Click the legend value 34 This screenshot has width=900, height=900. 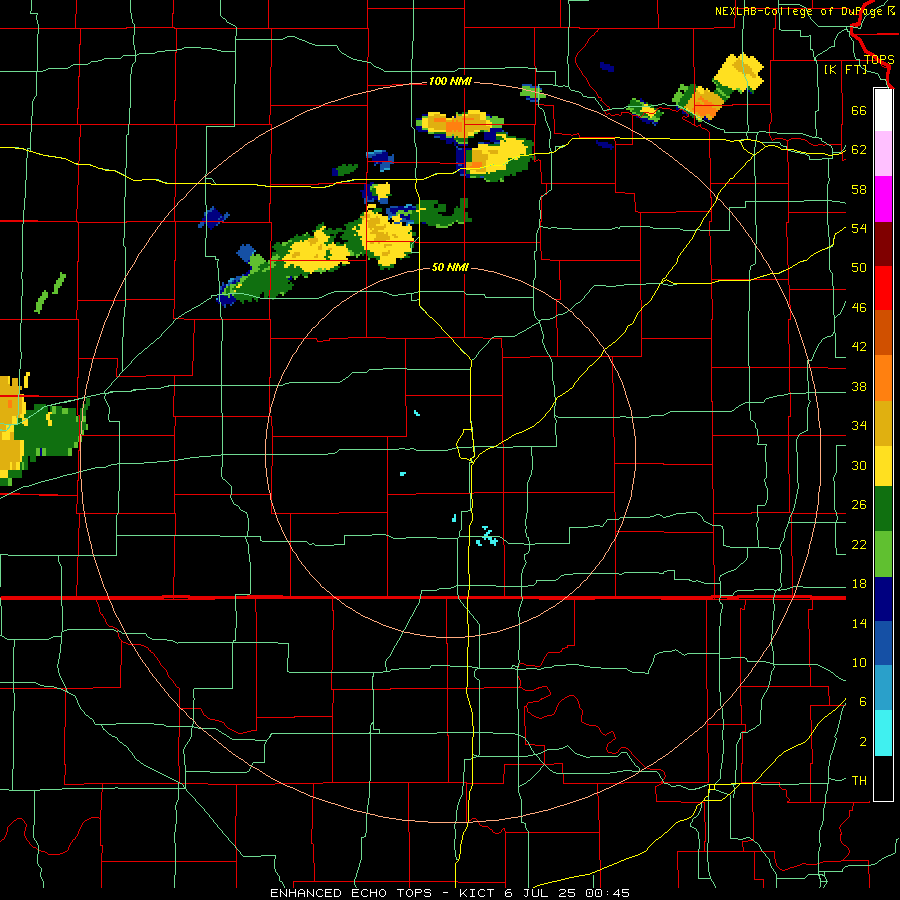click(x=859, y=426)
